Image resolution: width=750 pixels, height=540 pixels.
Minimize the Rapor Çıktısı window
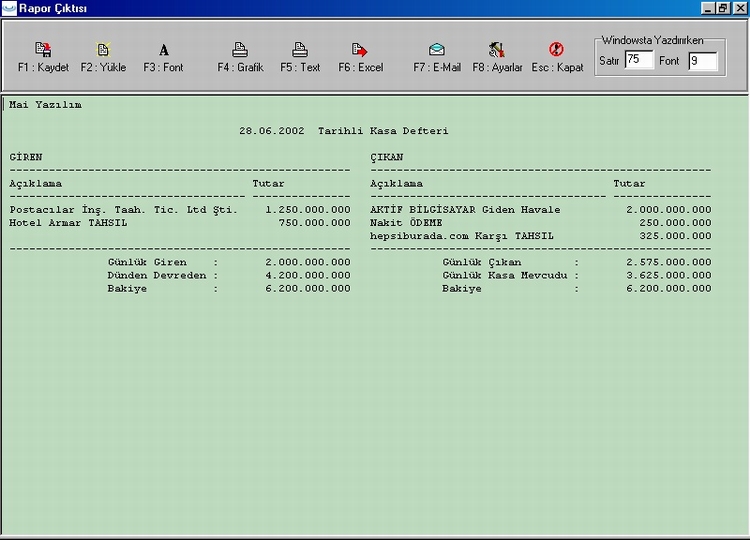(x=708, y=8)
